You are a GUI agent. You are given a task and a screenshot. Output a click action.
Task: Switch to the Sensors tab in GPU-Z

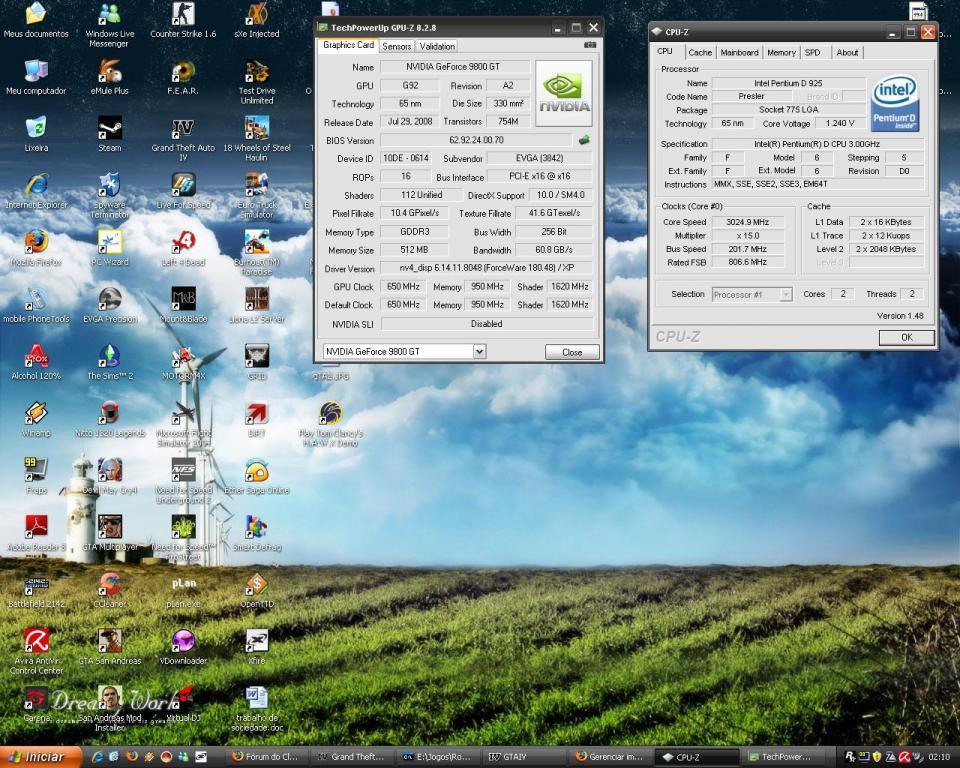point(397,46)
